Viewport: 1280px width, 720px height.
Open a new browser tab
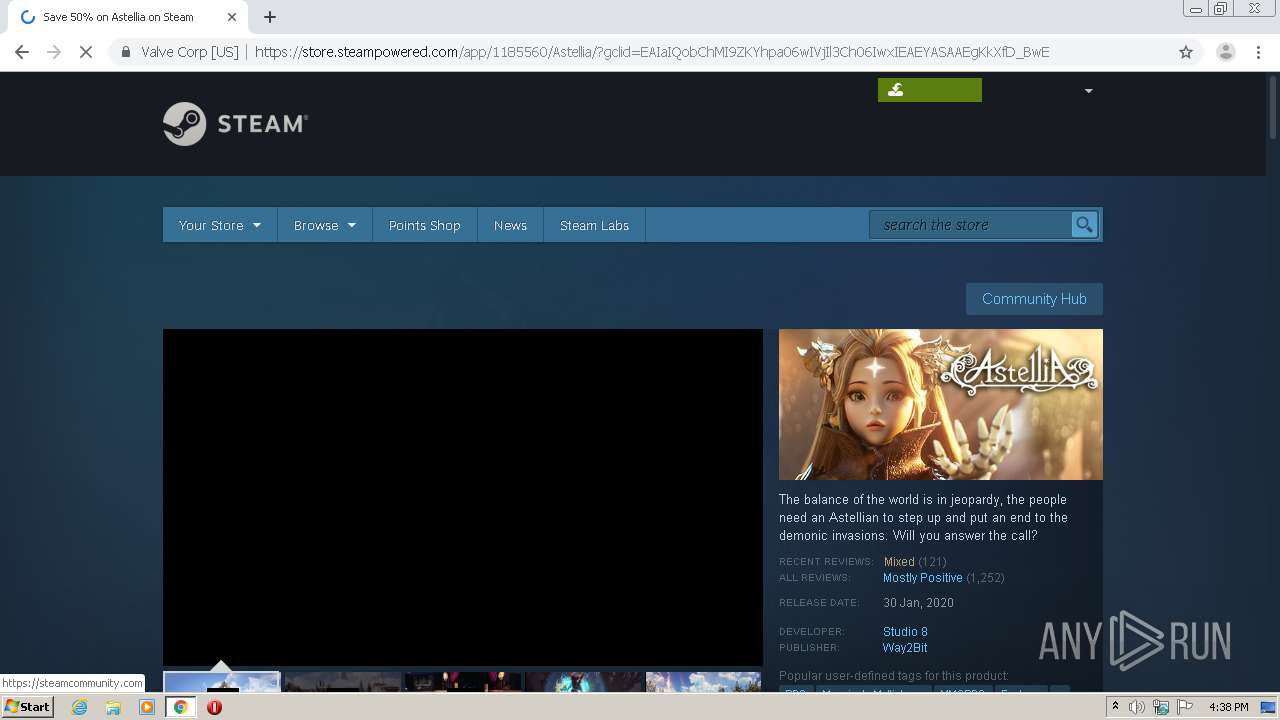click(x=270, y=17)
